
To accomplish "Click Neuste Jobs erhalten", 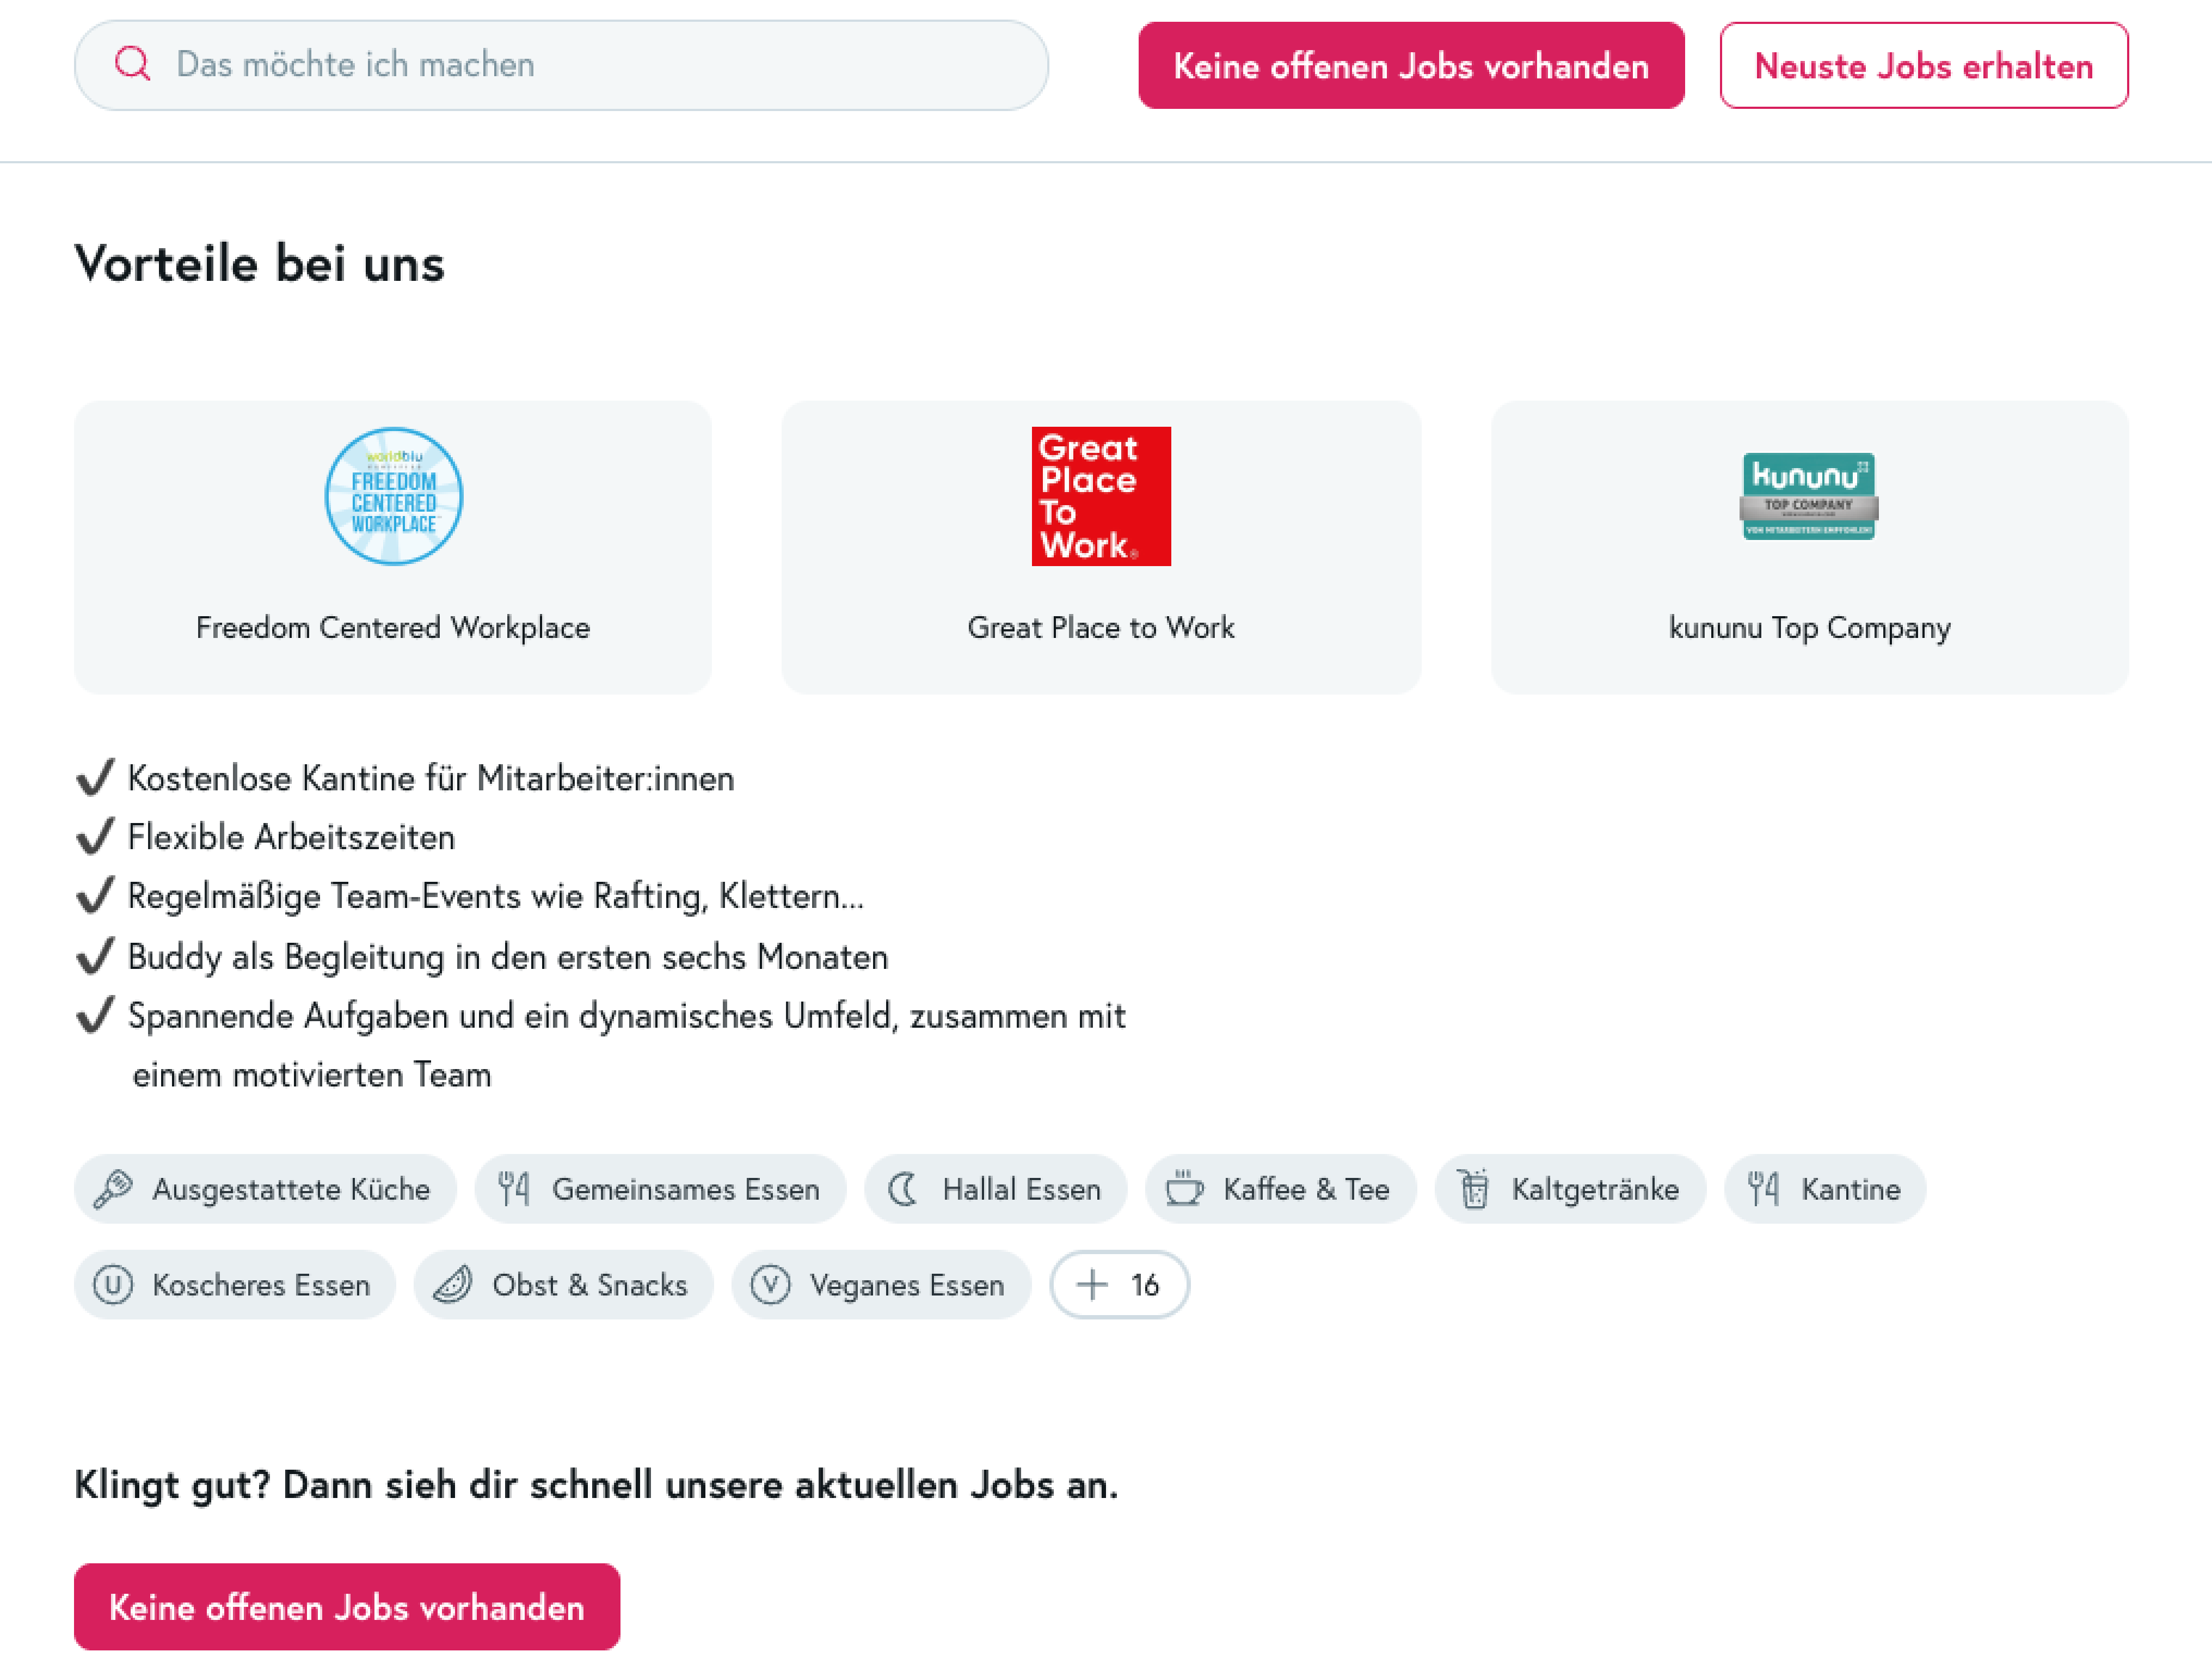I will tap(1922, 65).
